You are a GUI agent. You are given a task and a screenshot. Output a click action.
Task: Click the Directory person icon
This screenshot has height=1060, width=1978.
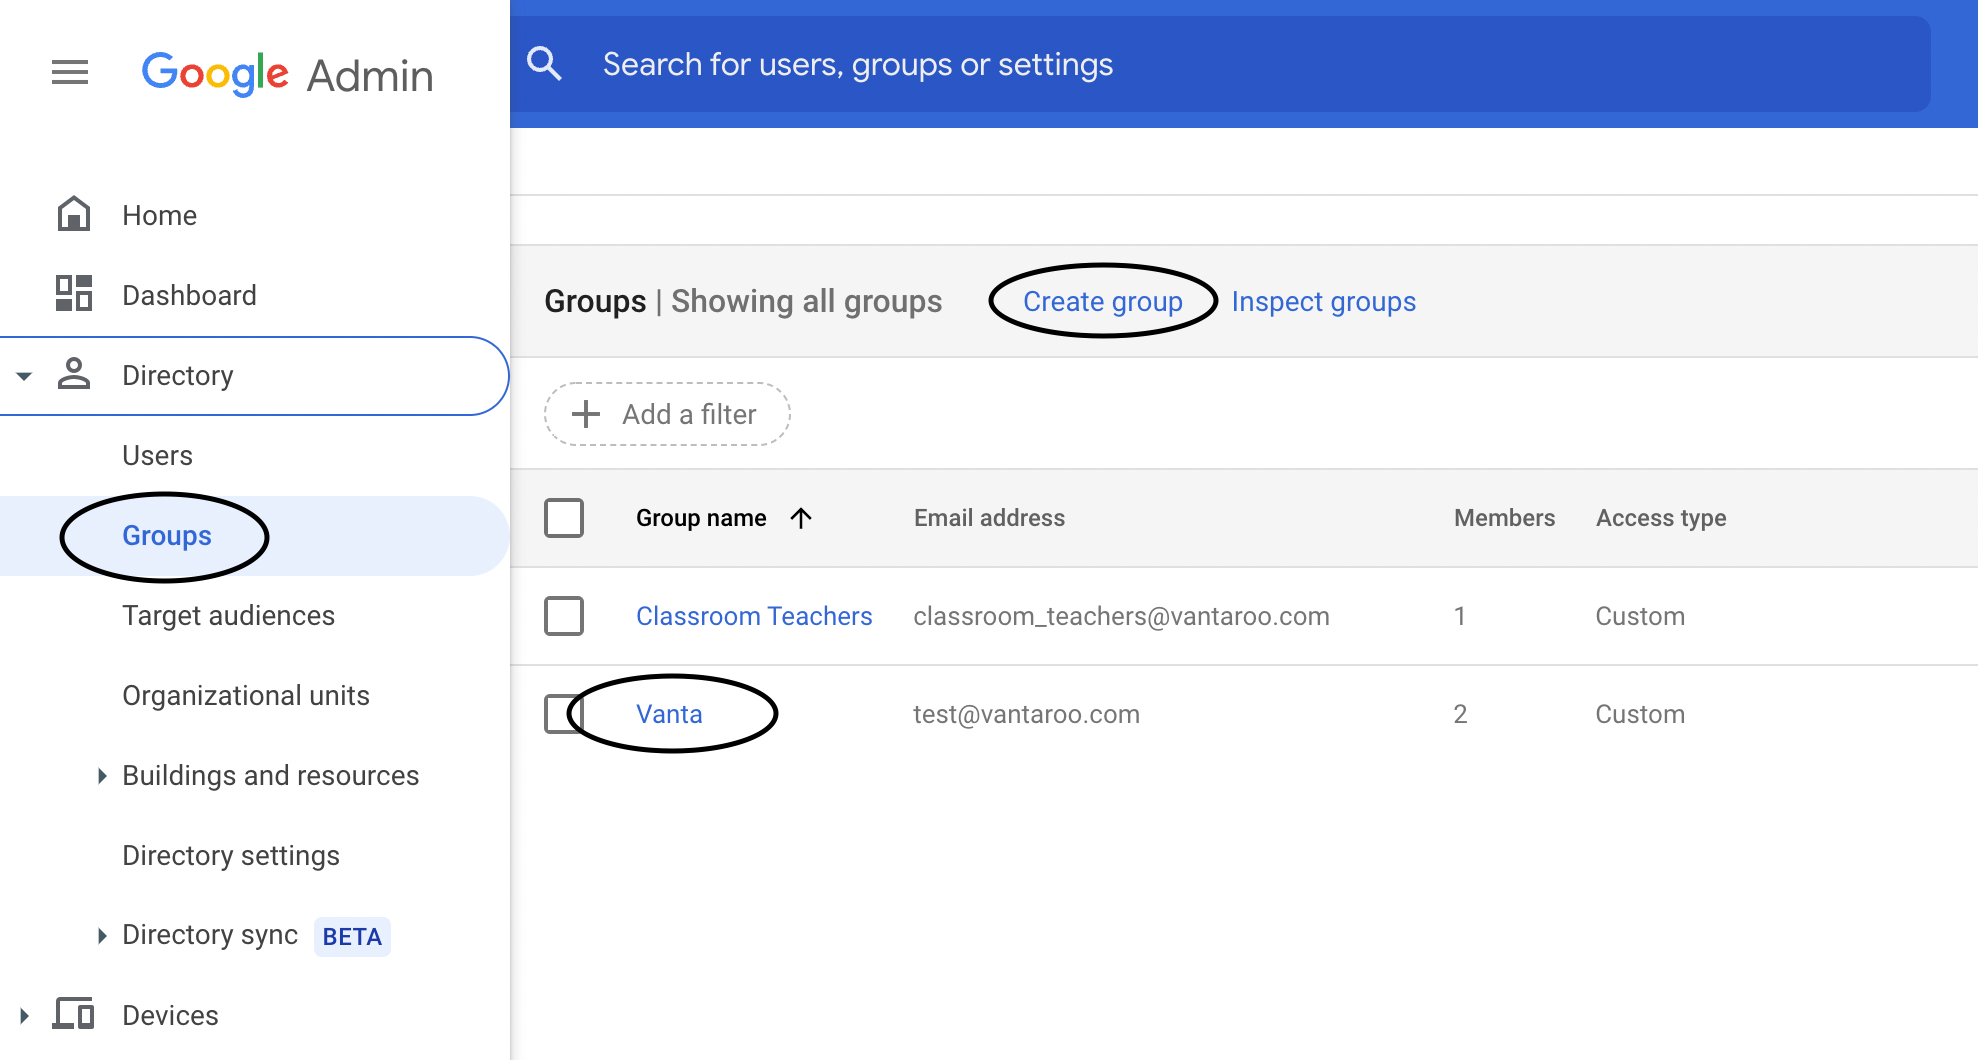pyautogui.click(x=74, y=374)
